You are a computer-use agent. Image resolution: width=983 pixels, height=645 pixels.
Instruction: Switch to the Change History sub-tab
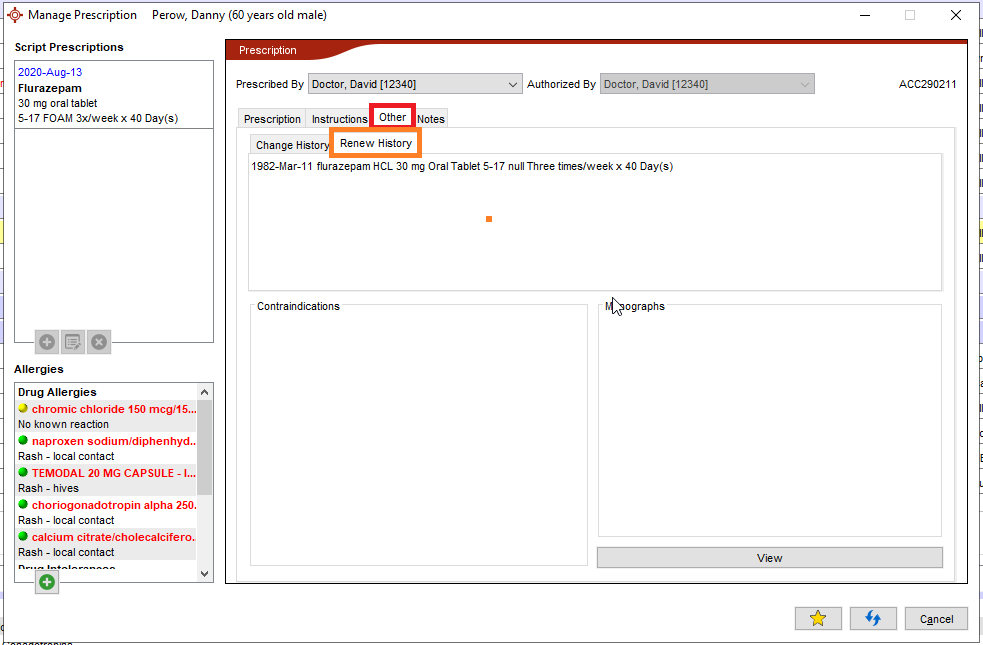click(291, 145)
